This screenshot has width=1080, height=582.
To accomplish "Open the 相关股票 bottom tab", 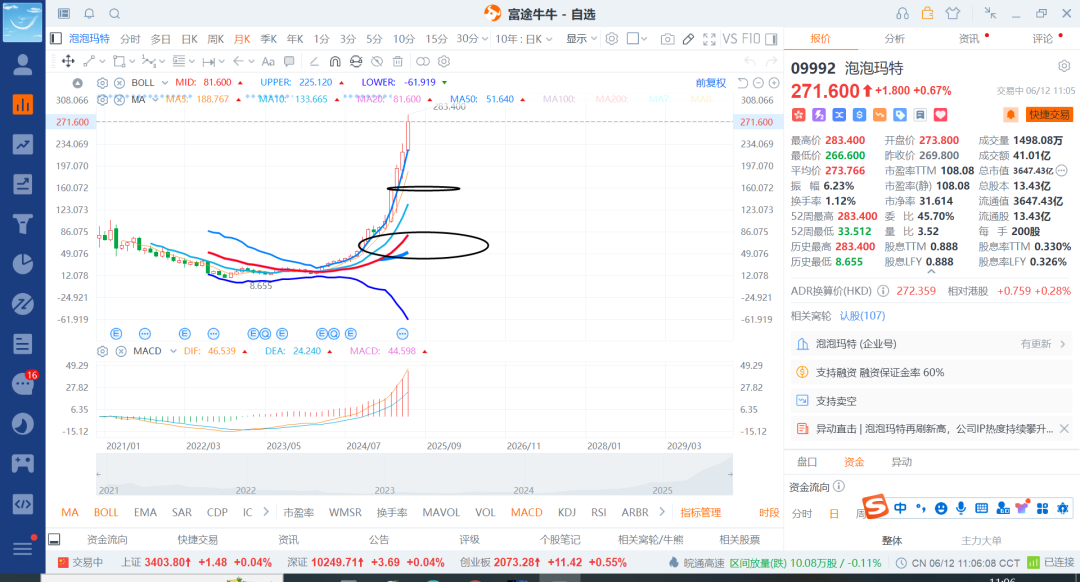I will [x=740, y=539].
